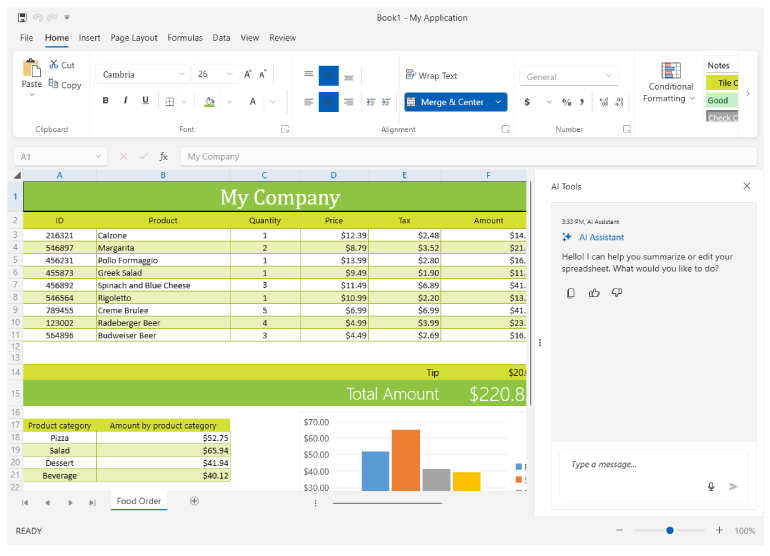This screenshot has height=556, width=770.
Task: Expand the General number format dropdown
Action: [608, 76]
